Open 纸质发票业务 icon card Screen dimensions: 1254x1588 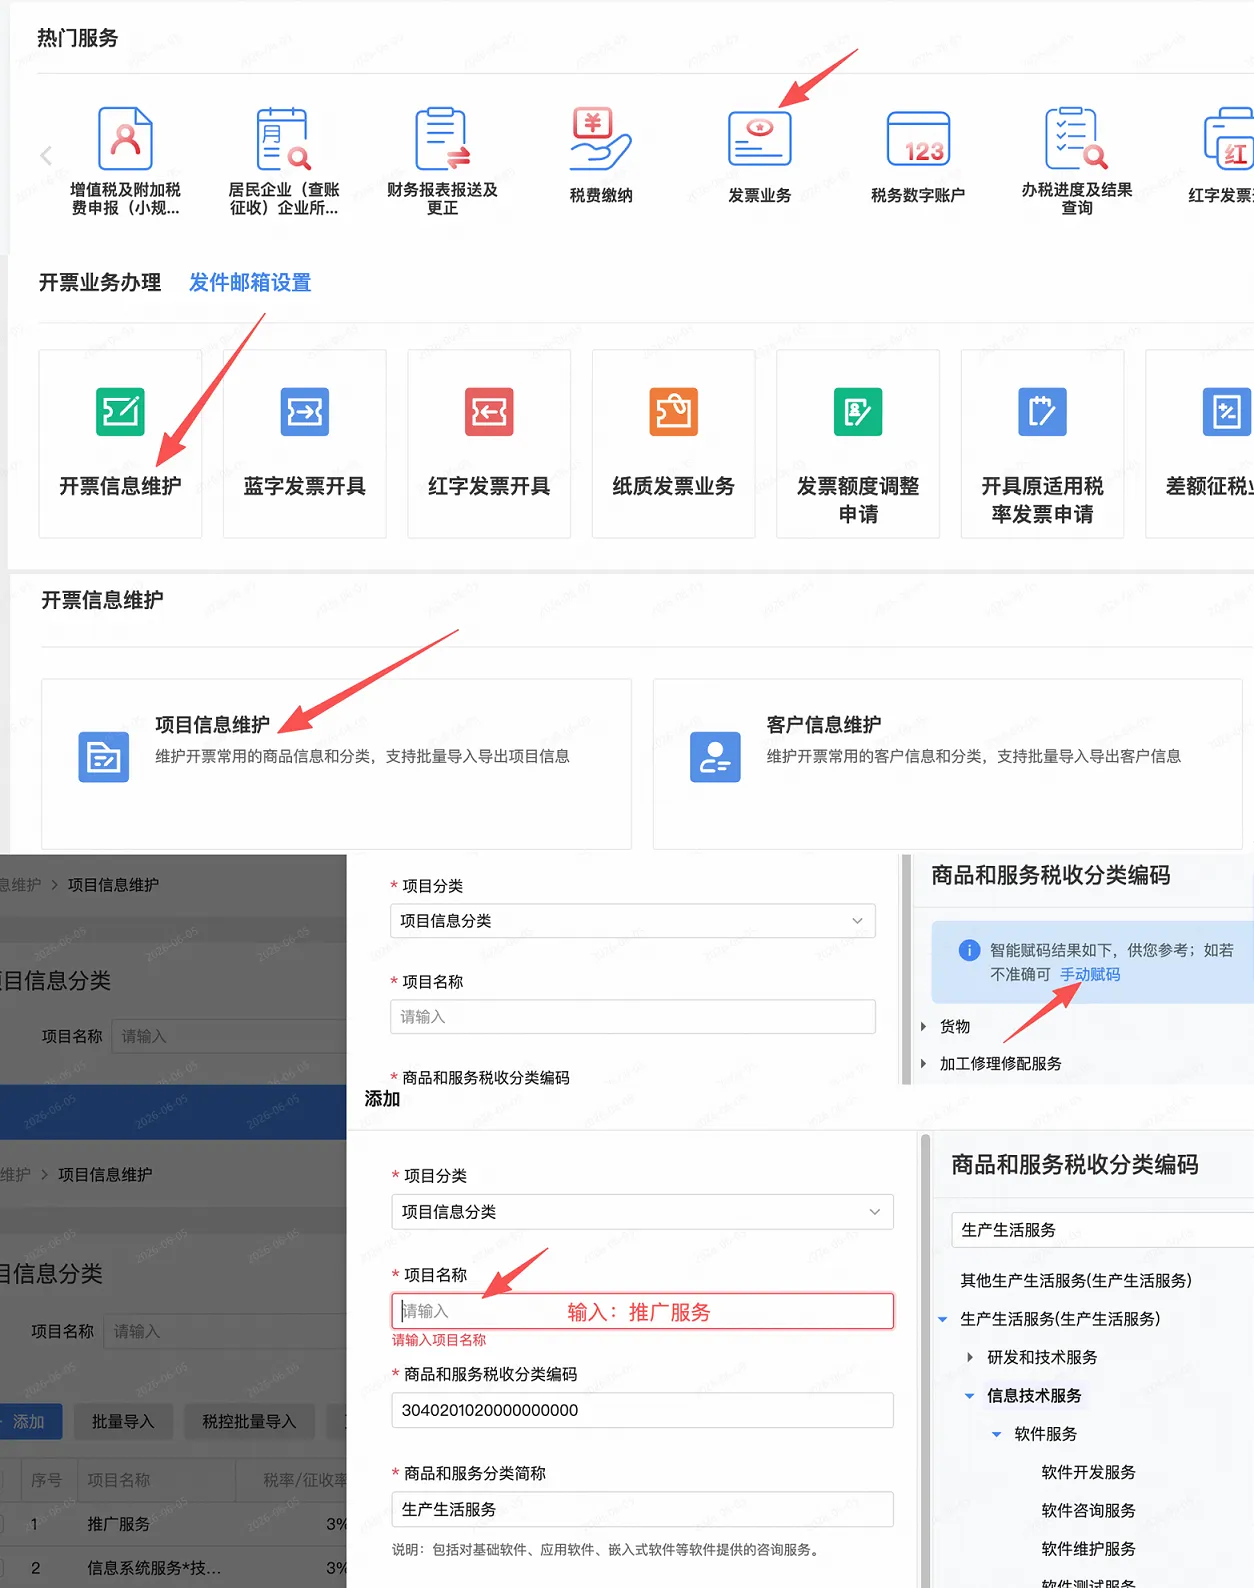coord(674,412)
